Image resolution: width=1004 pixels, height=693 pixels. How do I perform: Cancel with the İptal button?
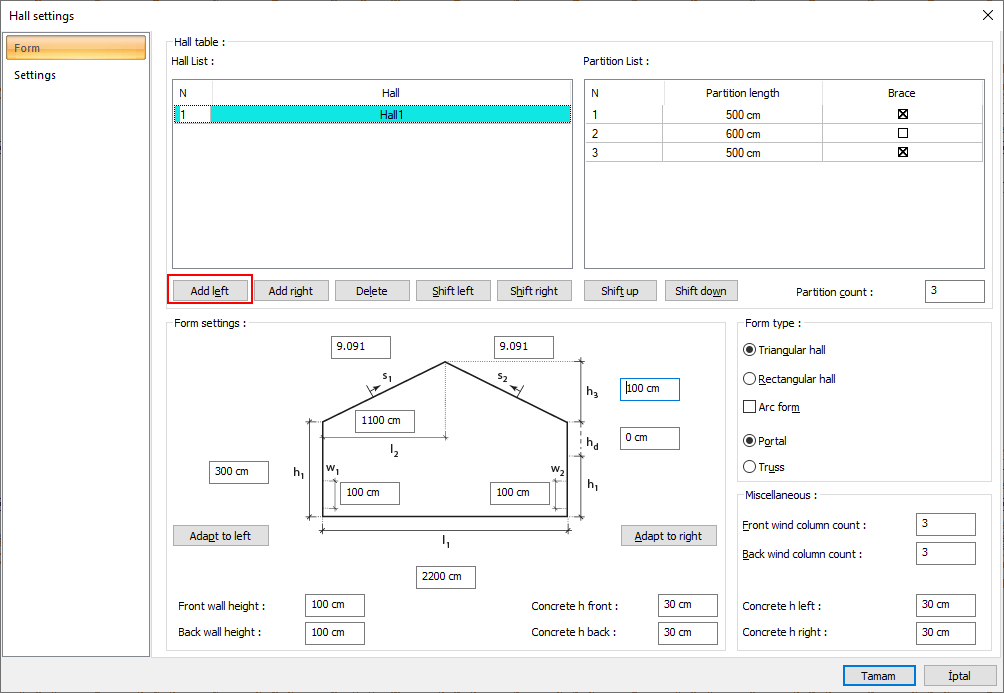pos(959,676)
